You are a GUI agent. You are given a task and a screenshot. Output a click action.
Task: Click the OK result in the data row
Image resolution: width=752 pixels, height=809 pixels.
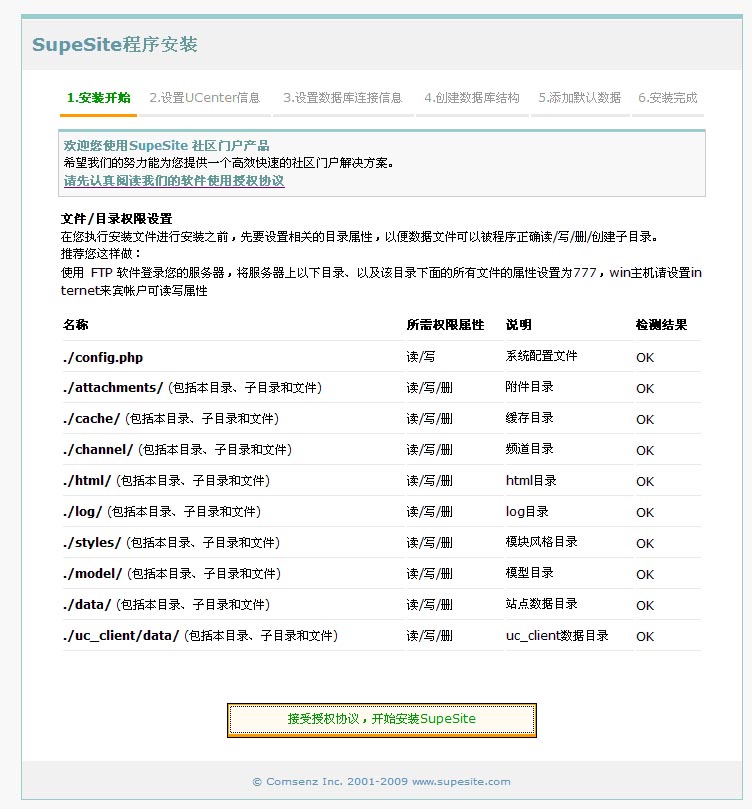(645, 605)
